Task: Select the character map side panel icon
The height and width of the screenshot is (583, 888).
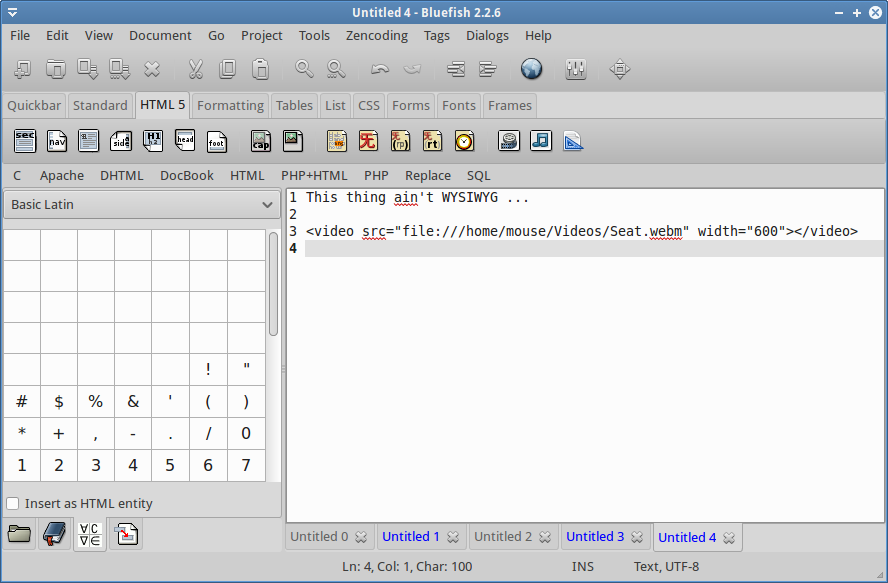Action: coord(89,534)
